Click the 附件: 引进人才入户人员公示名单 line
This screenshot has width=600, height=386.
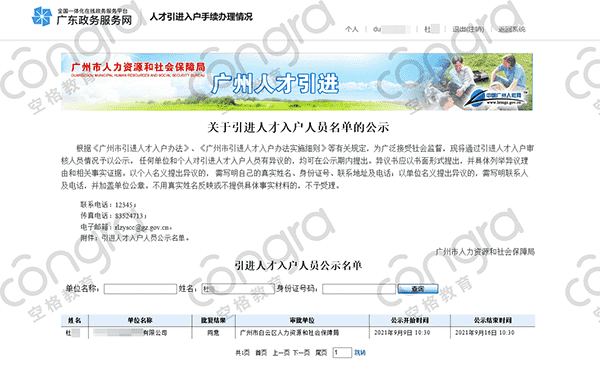(x=134, y=238)
